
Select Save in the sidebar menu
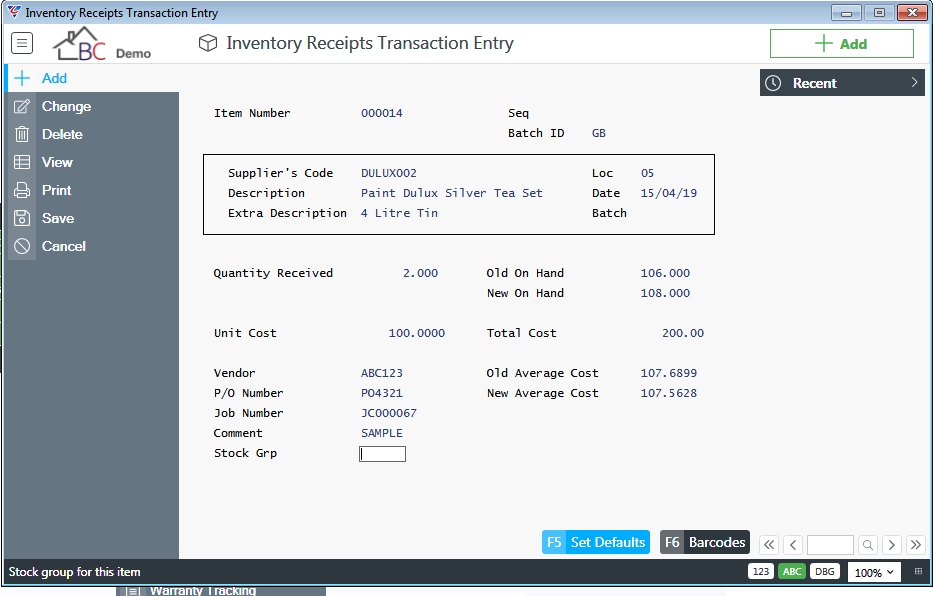click(92, 218)
